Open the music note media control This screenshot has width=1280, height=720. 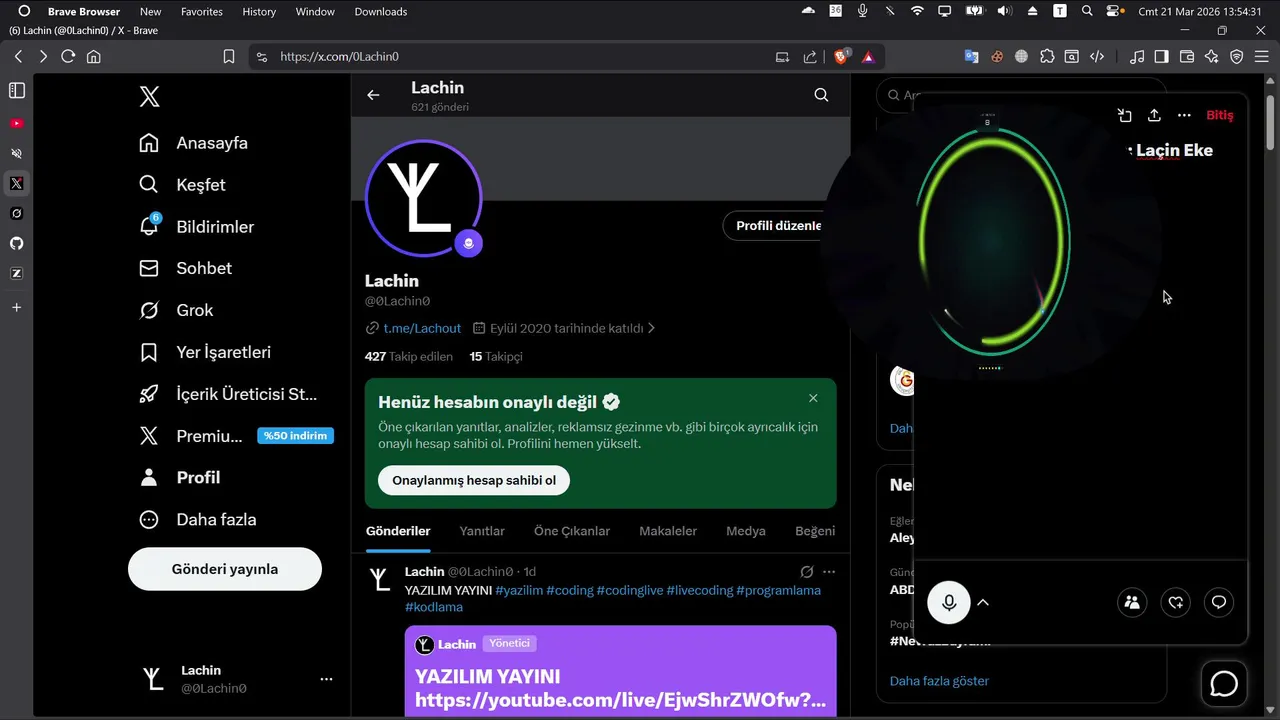(x=1137, y=57)
